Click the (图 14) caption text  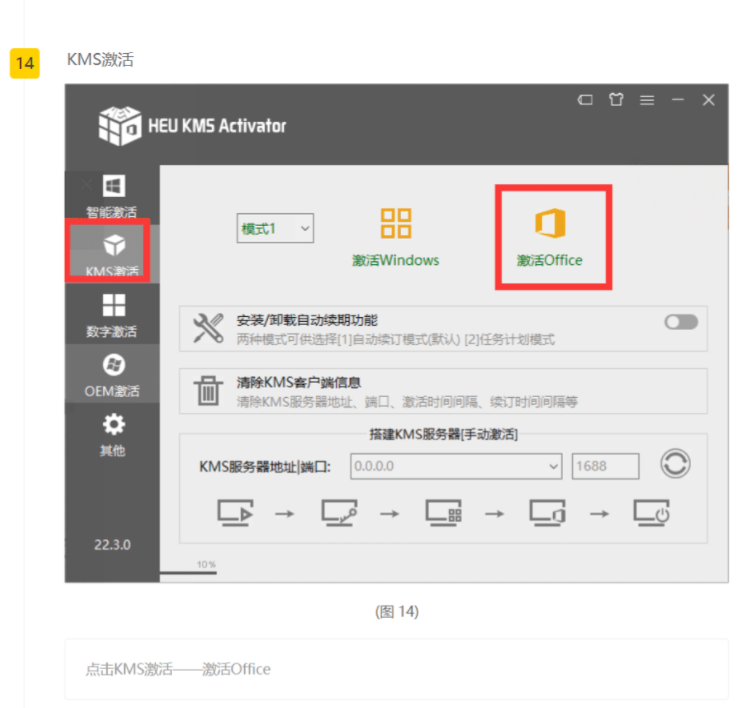[x=397, y=611]
